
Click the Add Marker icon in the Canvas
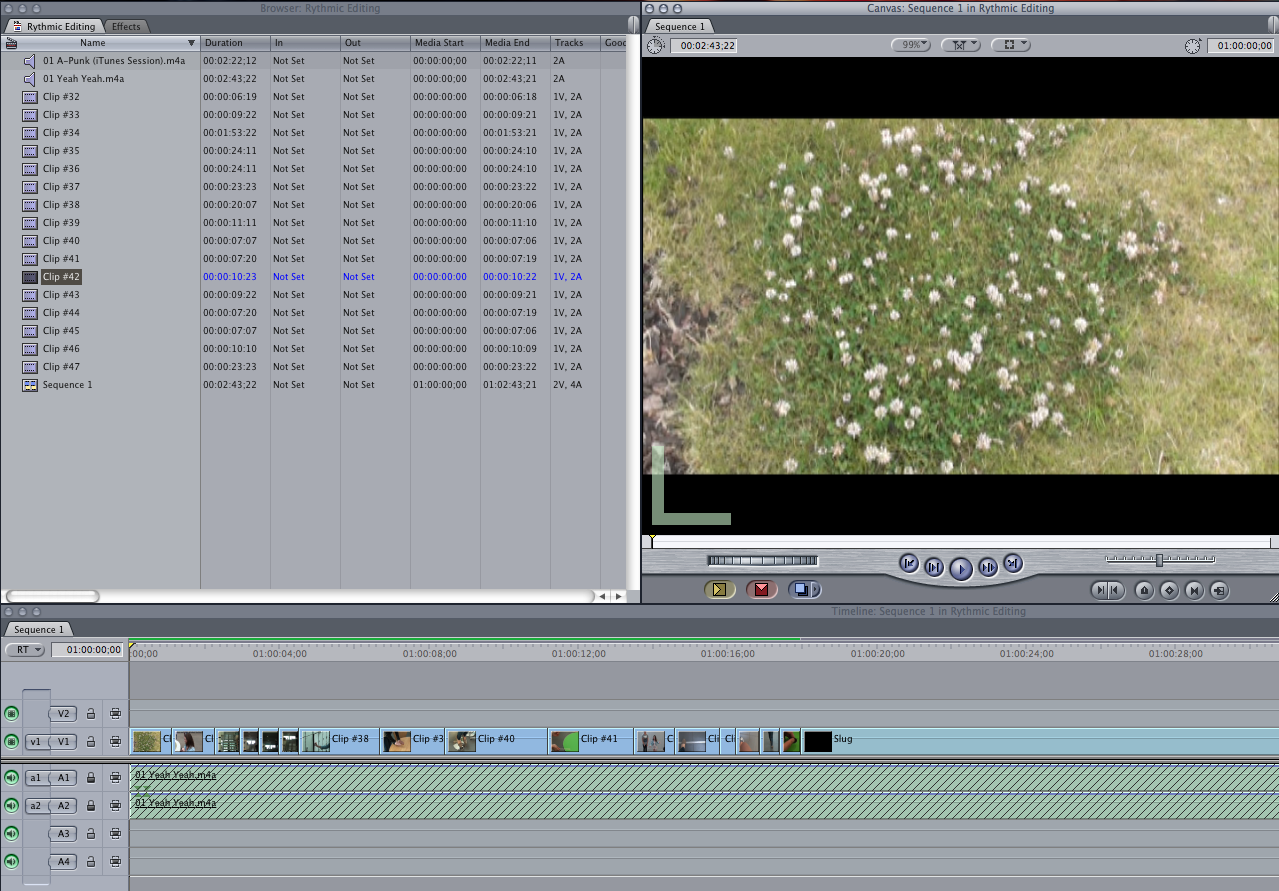pos(1143,590)
